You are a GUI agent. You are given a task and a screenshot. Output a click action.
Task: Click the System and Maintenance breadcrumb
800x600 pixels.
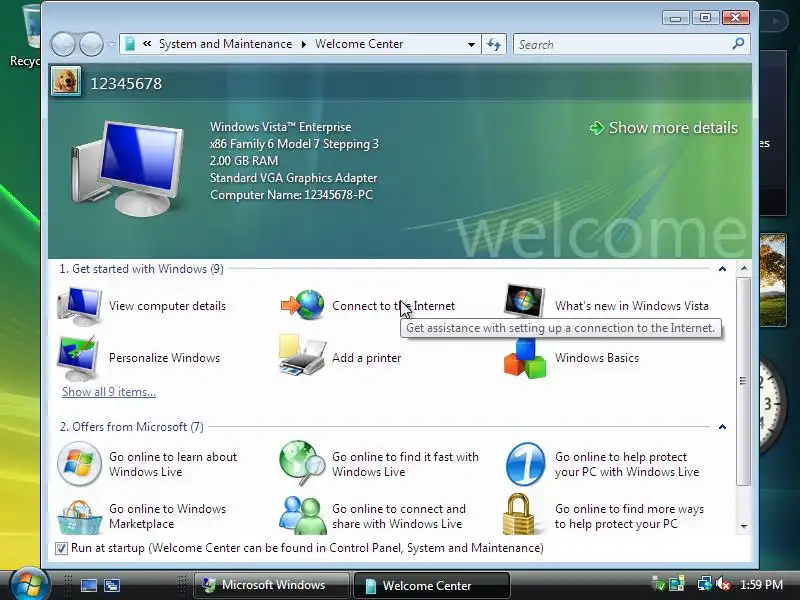coord(226,44)
